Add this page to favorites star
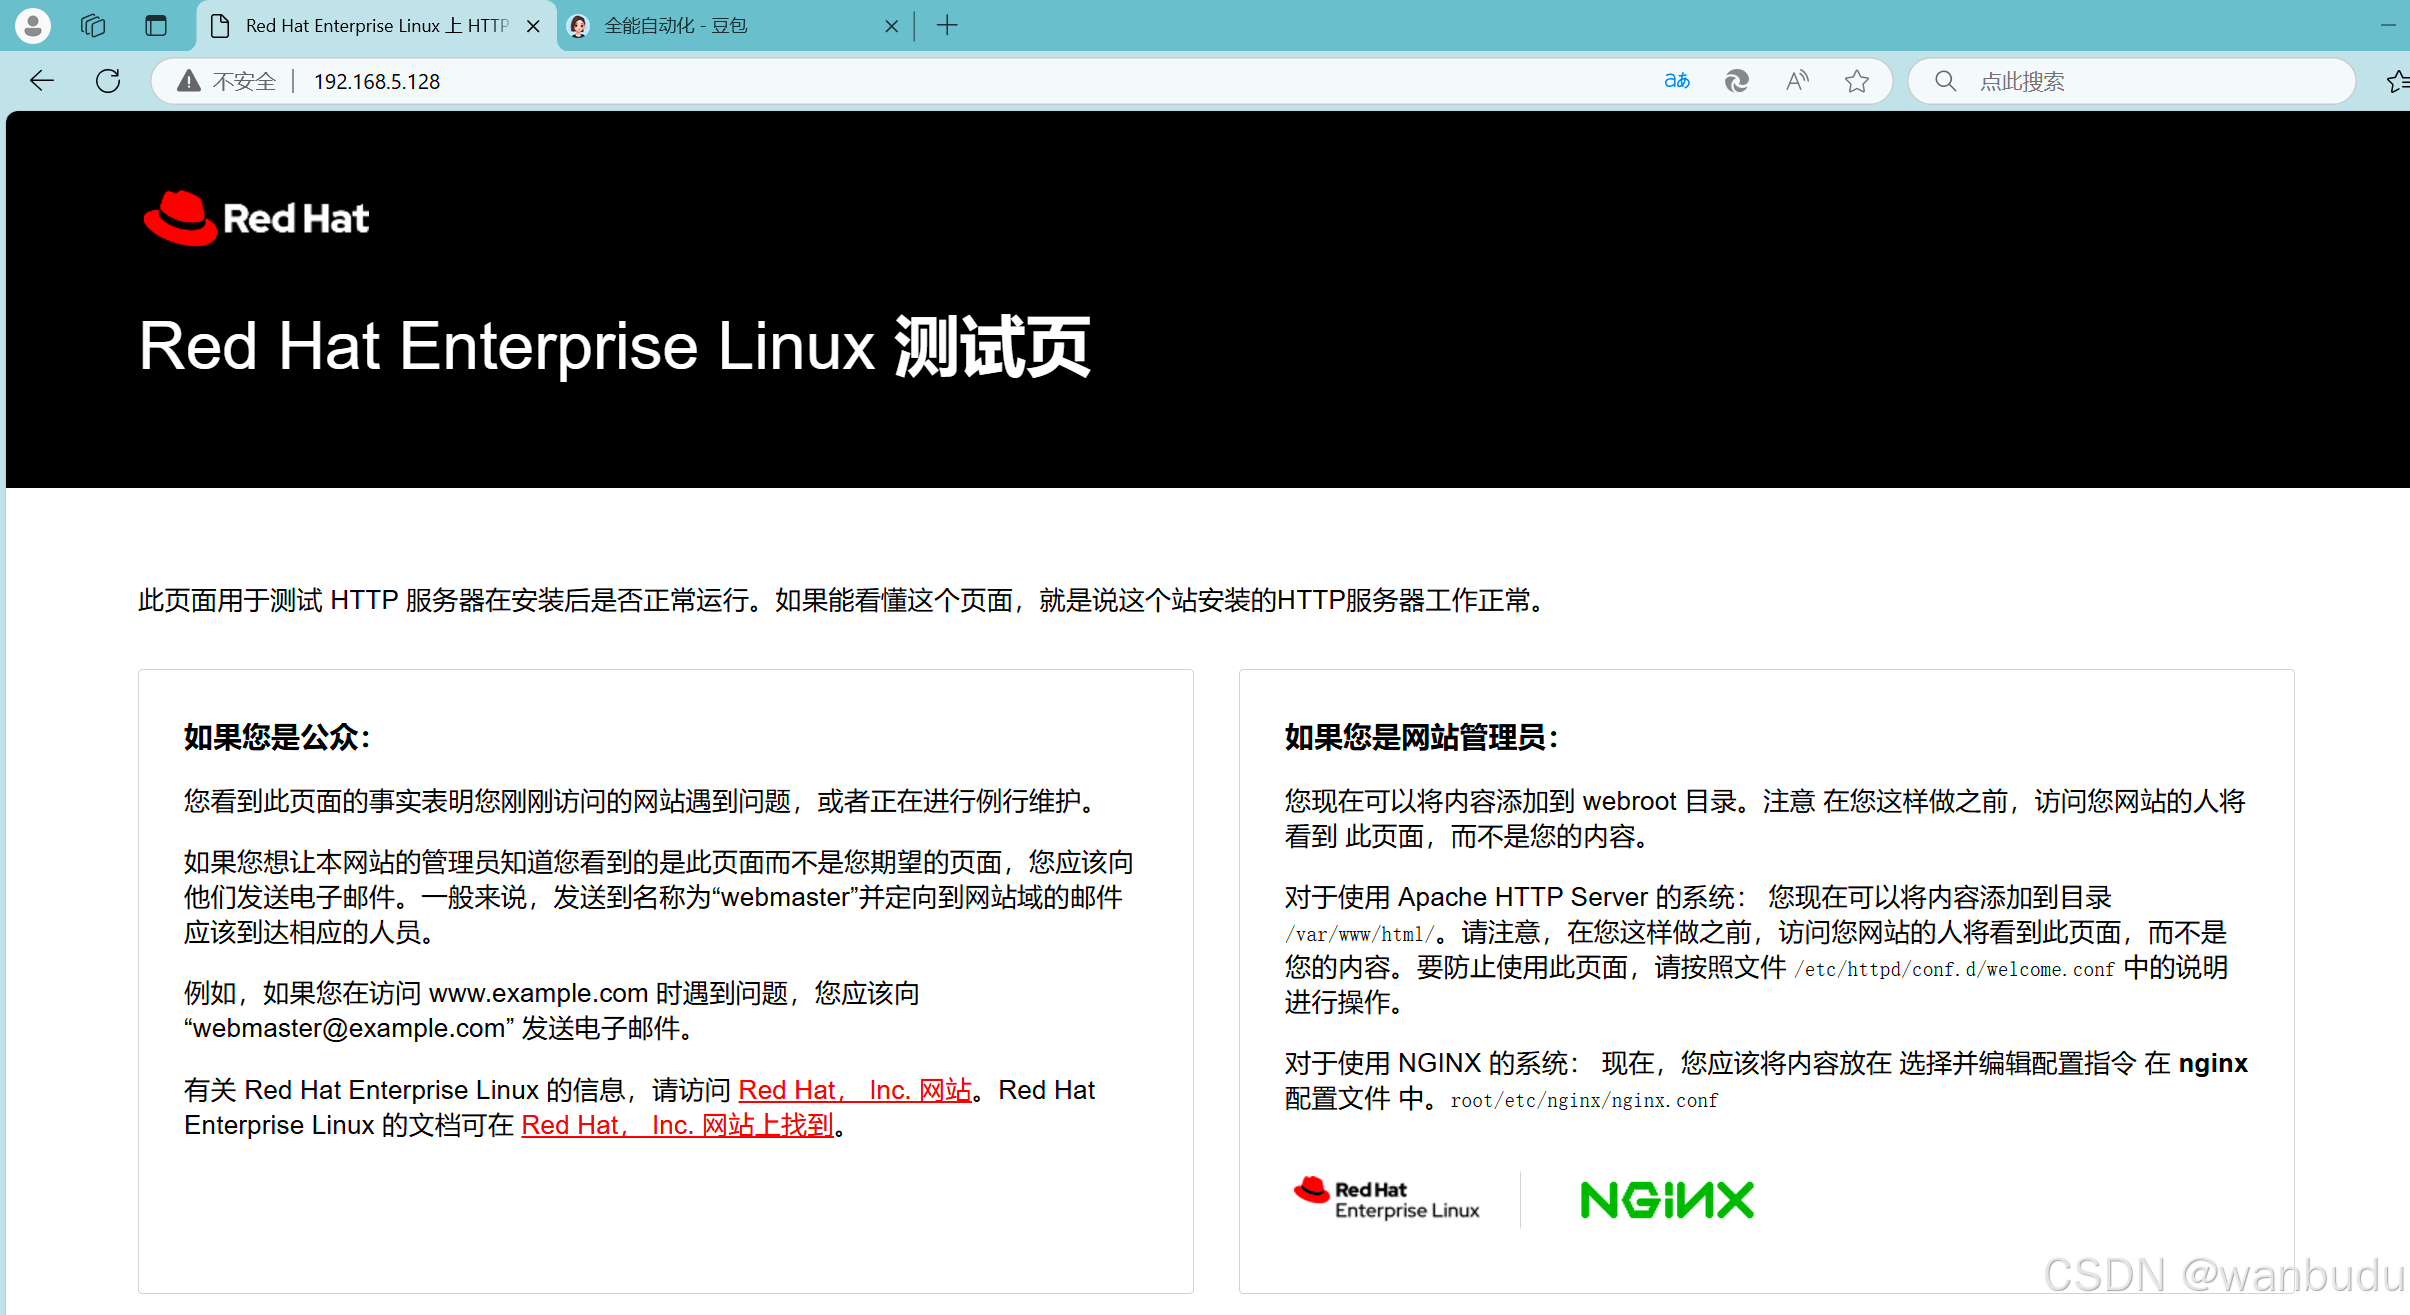 [1857, 81]
